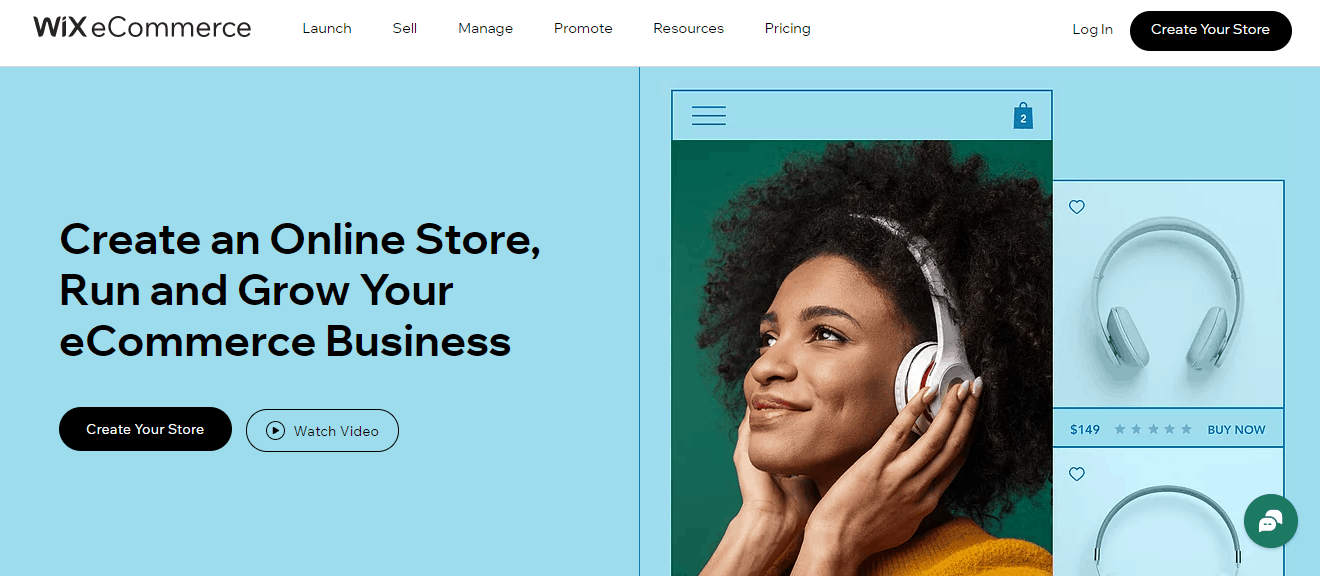Viewport: 1320px width, 576px height.
Task: Click the Log In link
Action: pos(1092,30)
